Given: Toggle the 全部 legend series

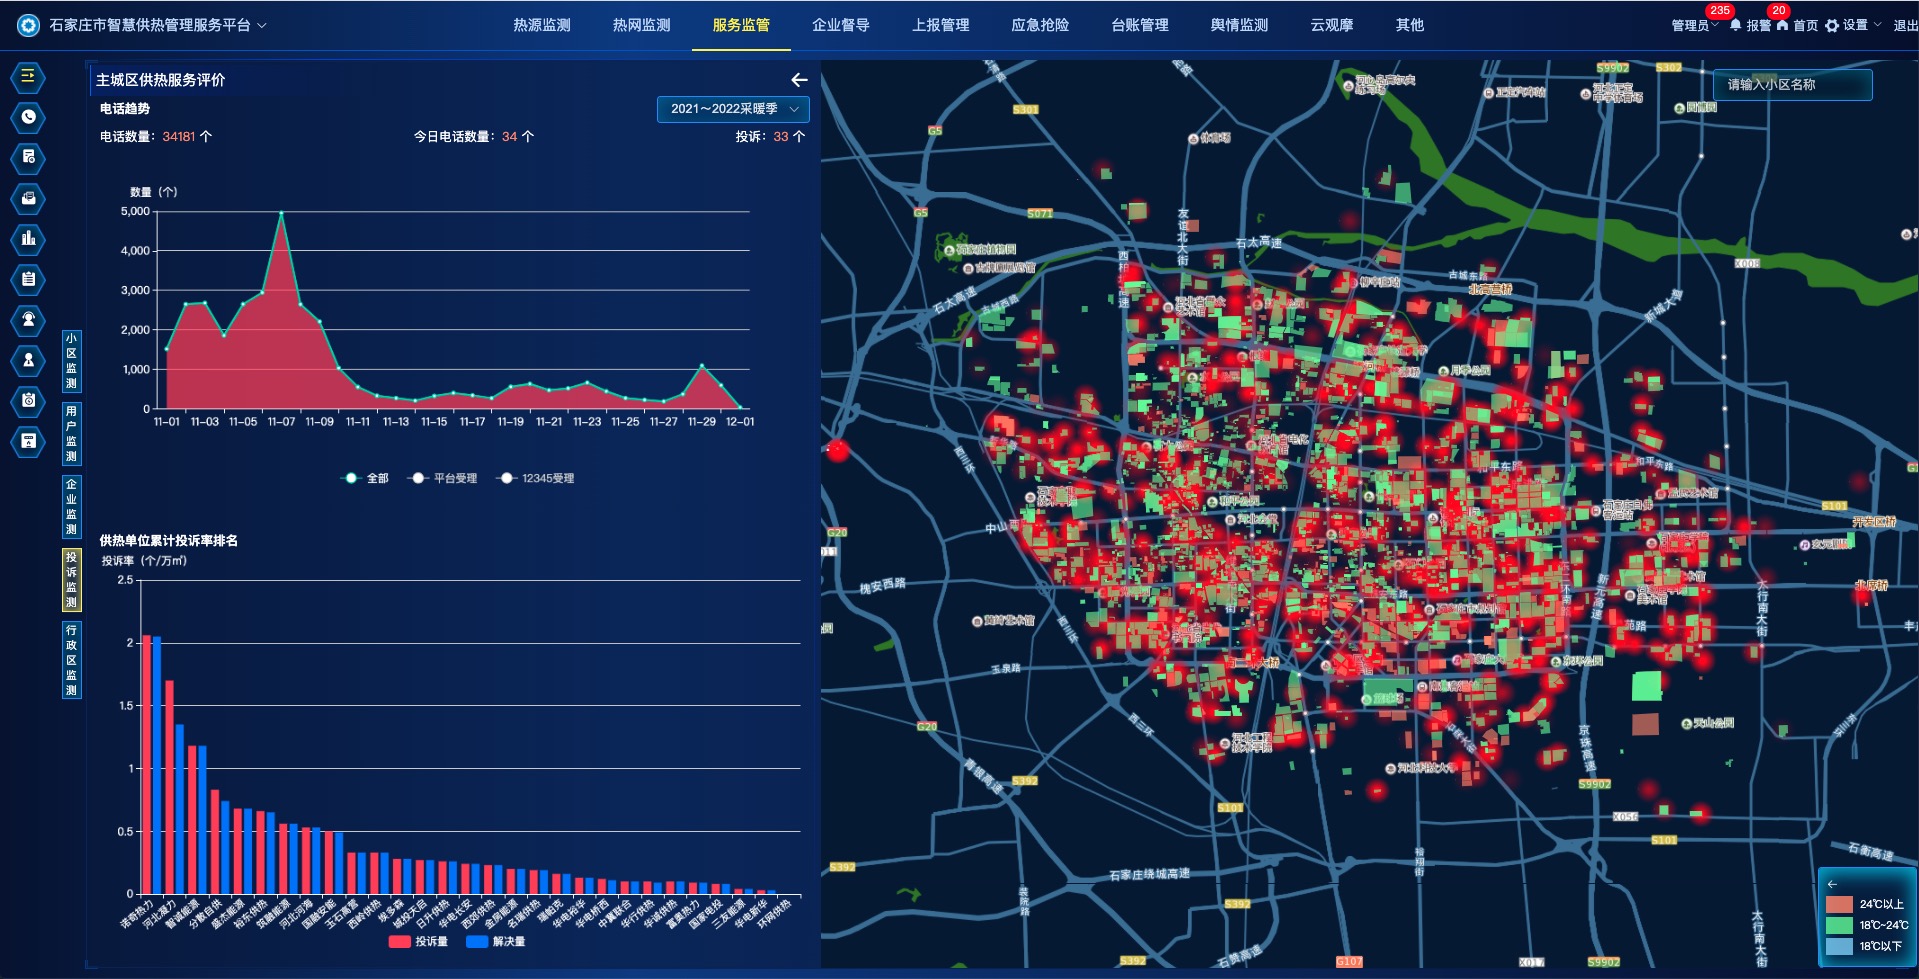Looking at the screenshot, I should pos(365,478).
